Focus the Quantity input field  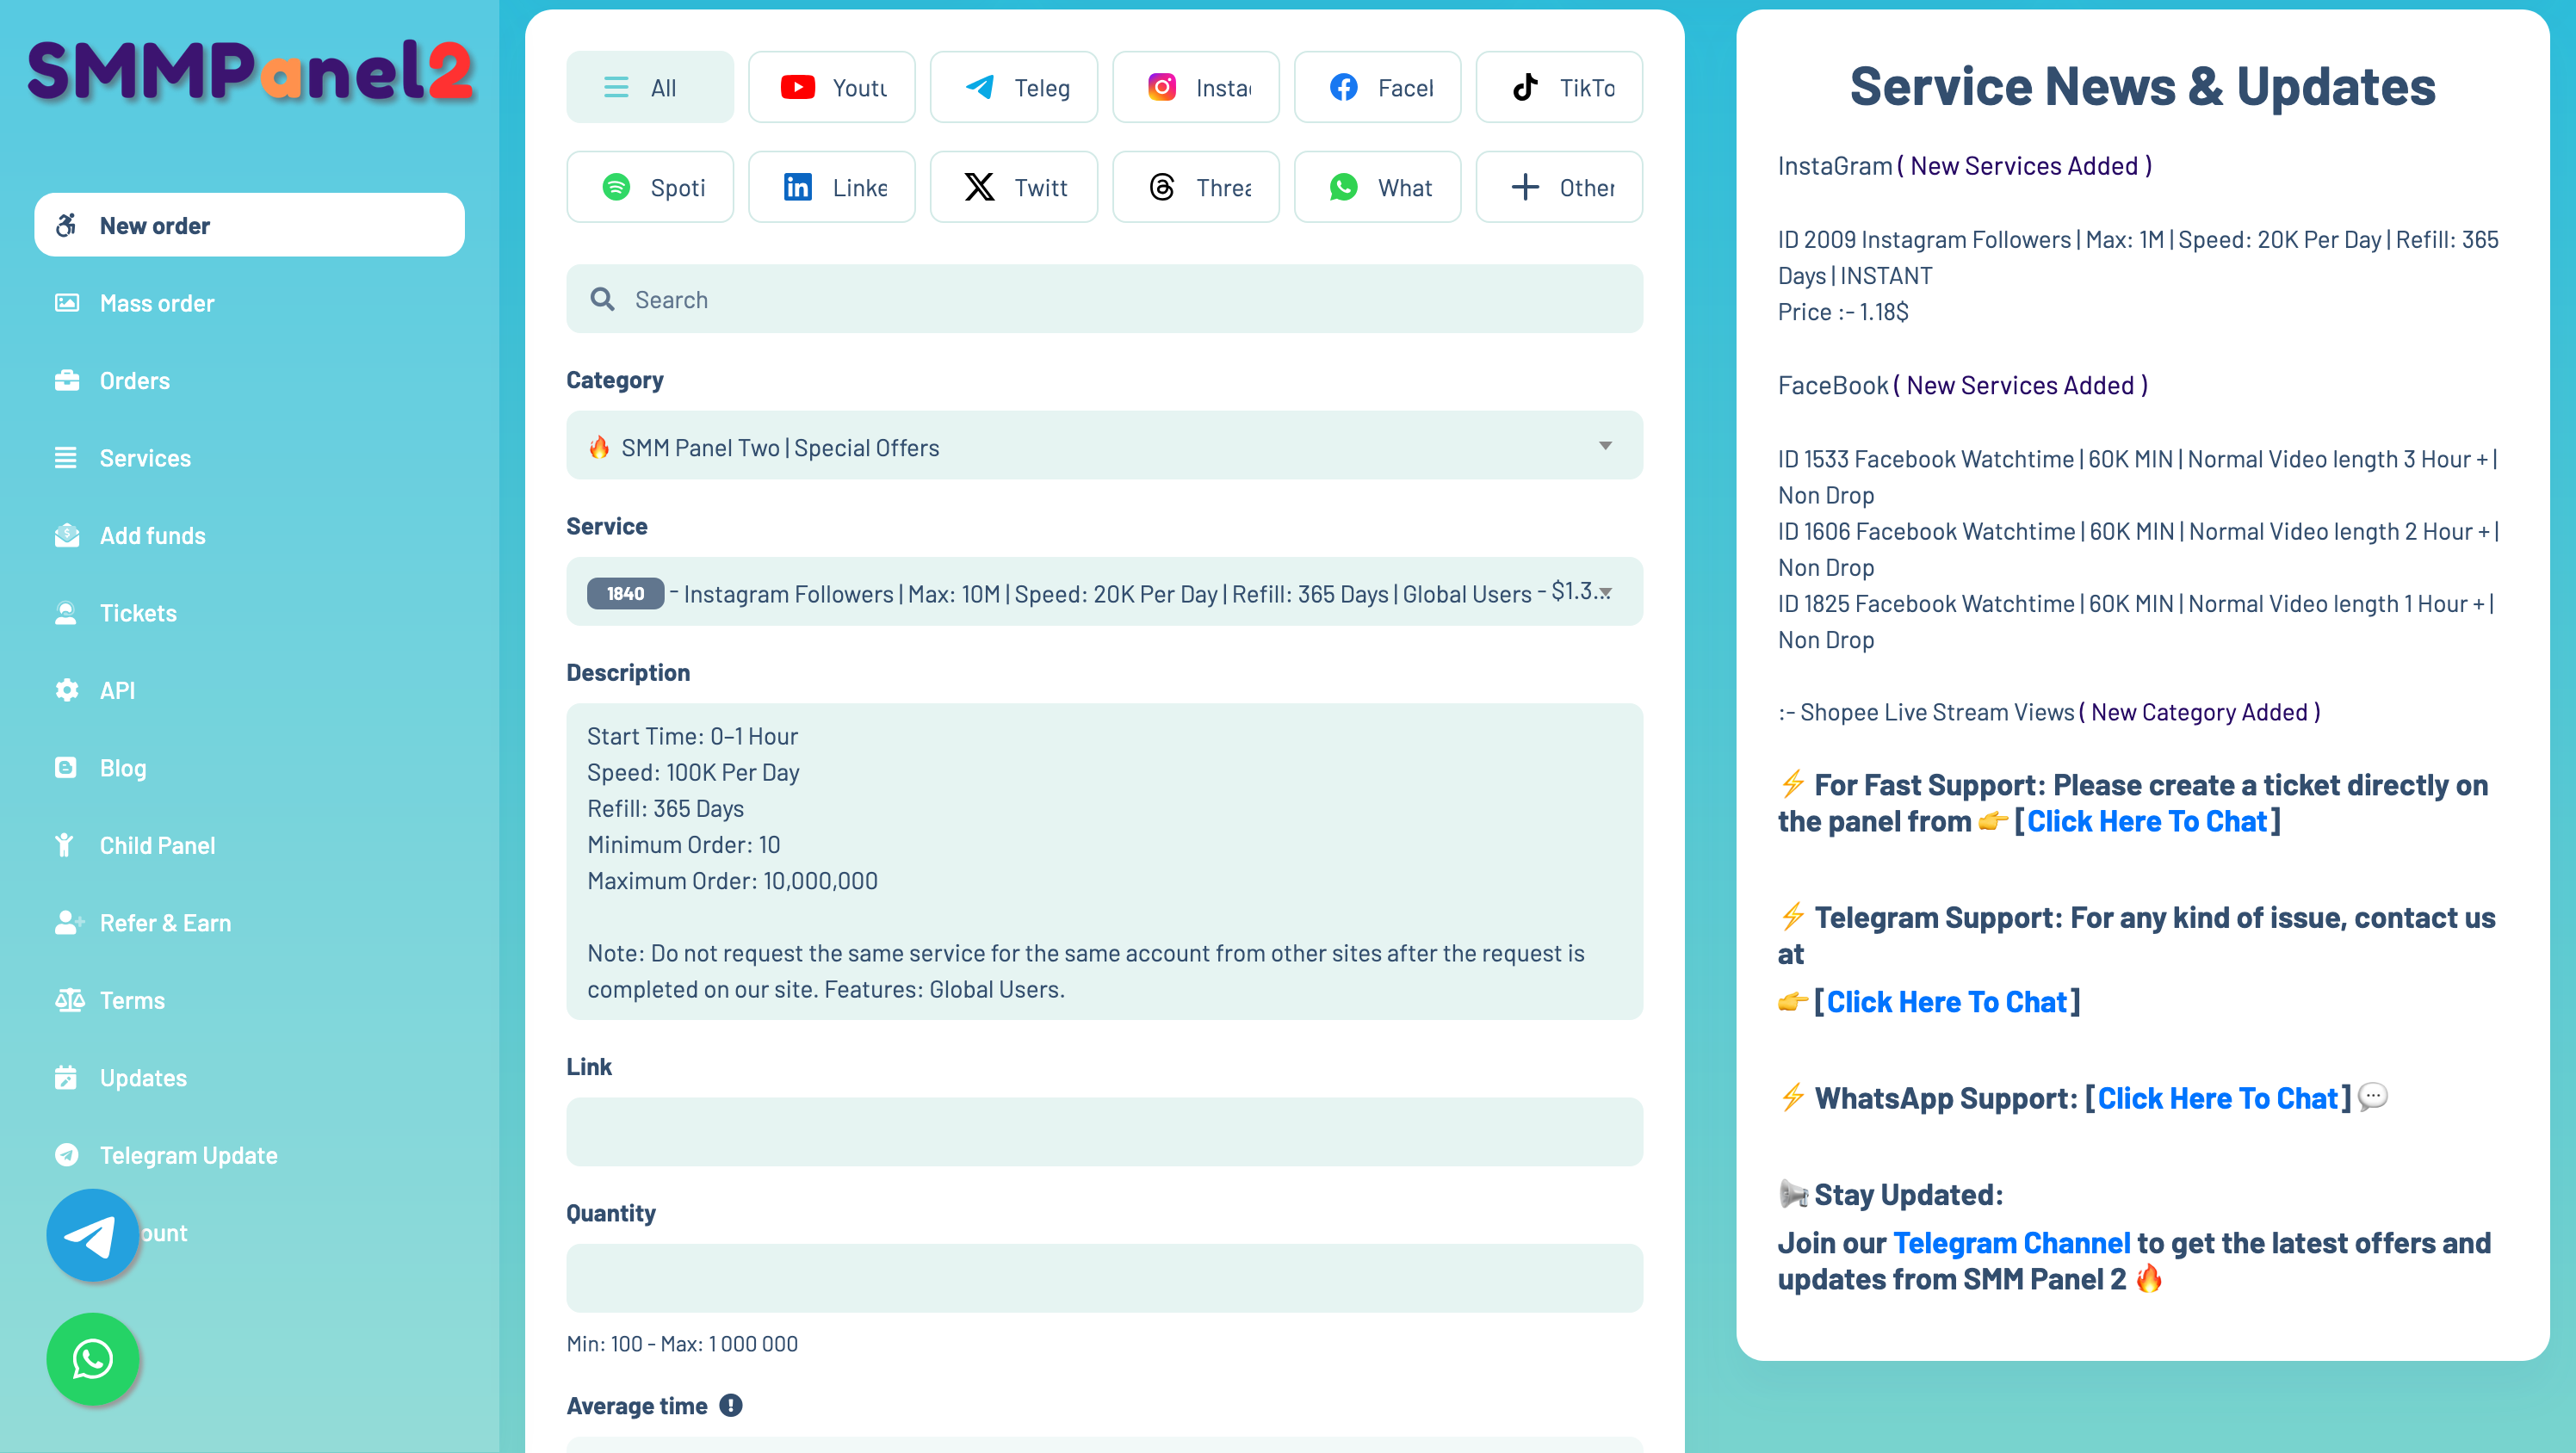1103,1278
